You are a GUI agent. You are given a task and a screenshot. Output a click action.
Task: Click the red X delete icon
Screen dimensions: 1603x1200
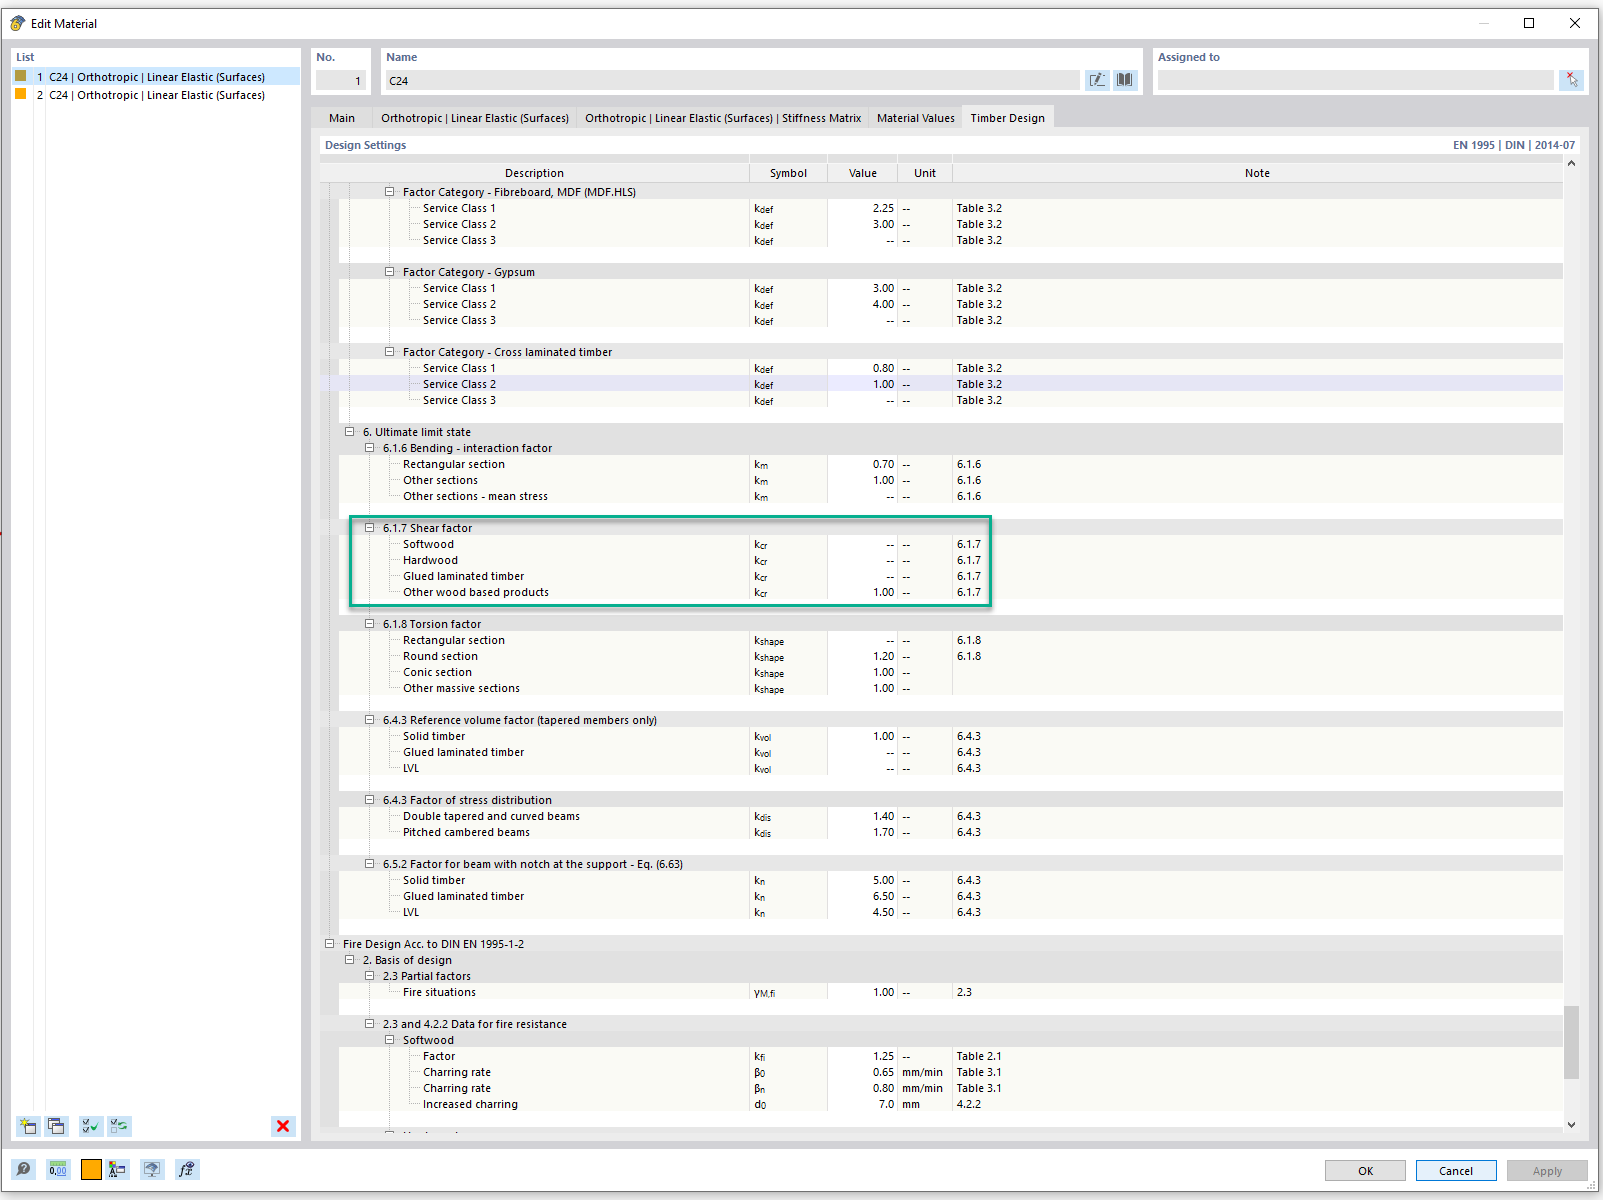(x=283, y=1126)
